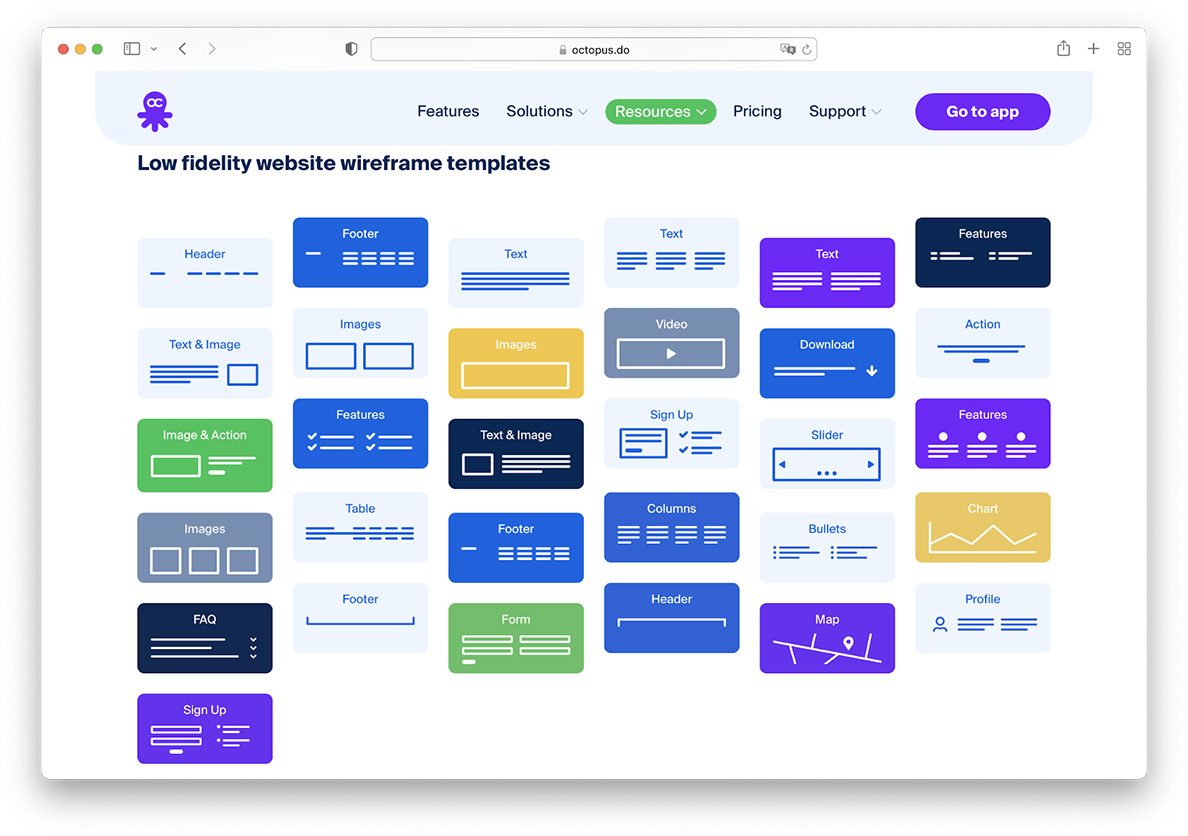This screenshot has width=1188, height=836.
Task: Open the purple Map template card
Action: tap(827, 638)
